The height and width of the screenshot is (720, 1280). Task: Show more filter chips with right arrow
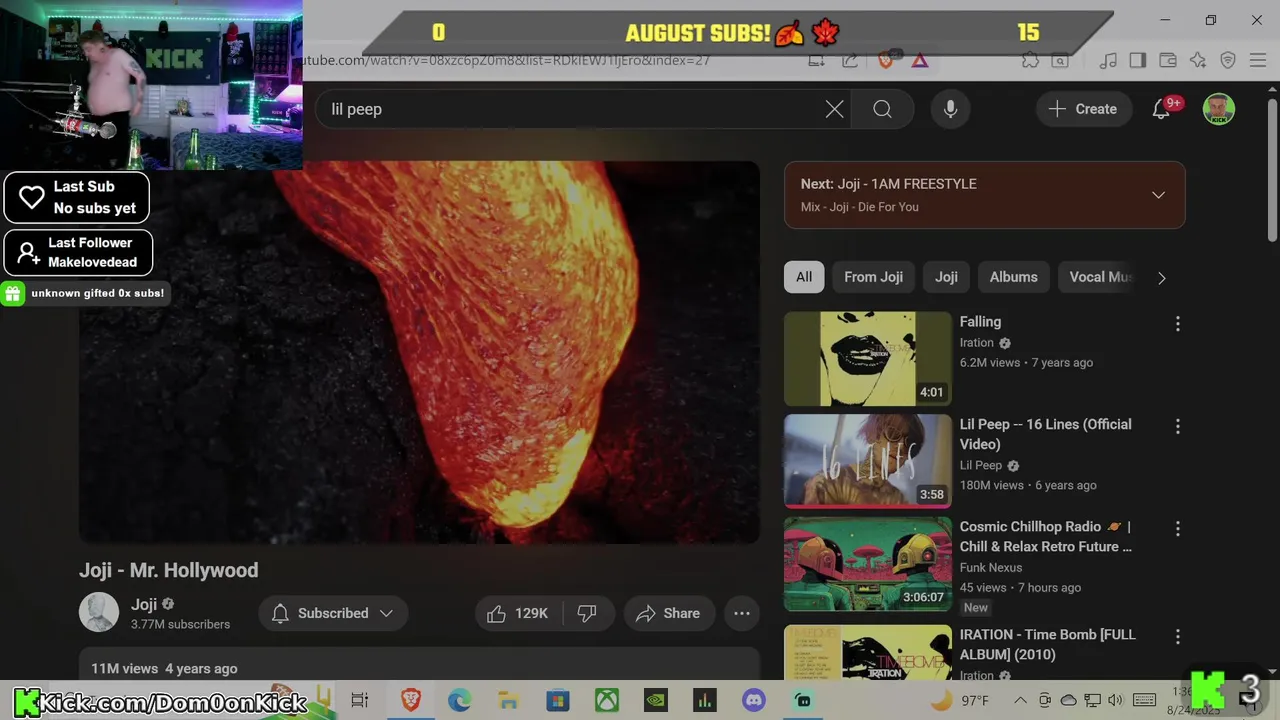[1161, 278]
